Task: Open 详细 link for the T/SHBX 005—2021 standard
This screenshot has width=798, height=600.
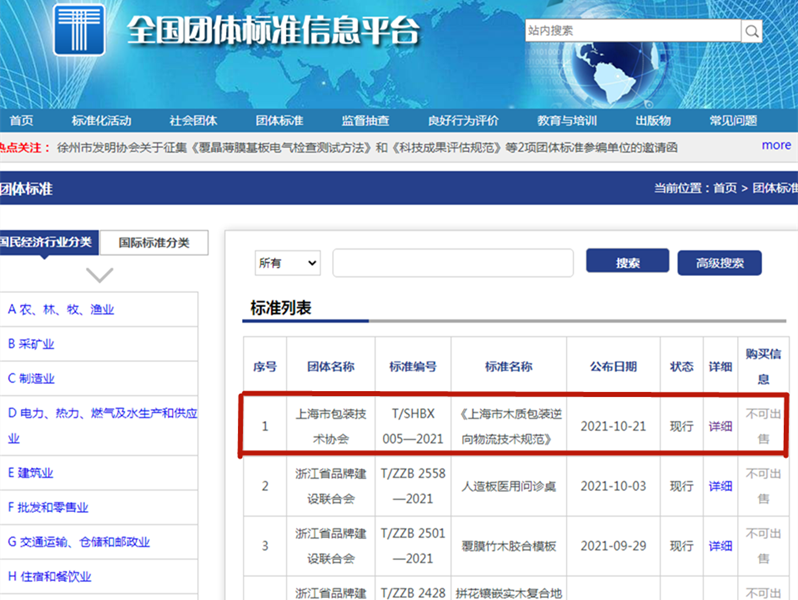Action: 720,426
